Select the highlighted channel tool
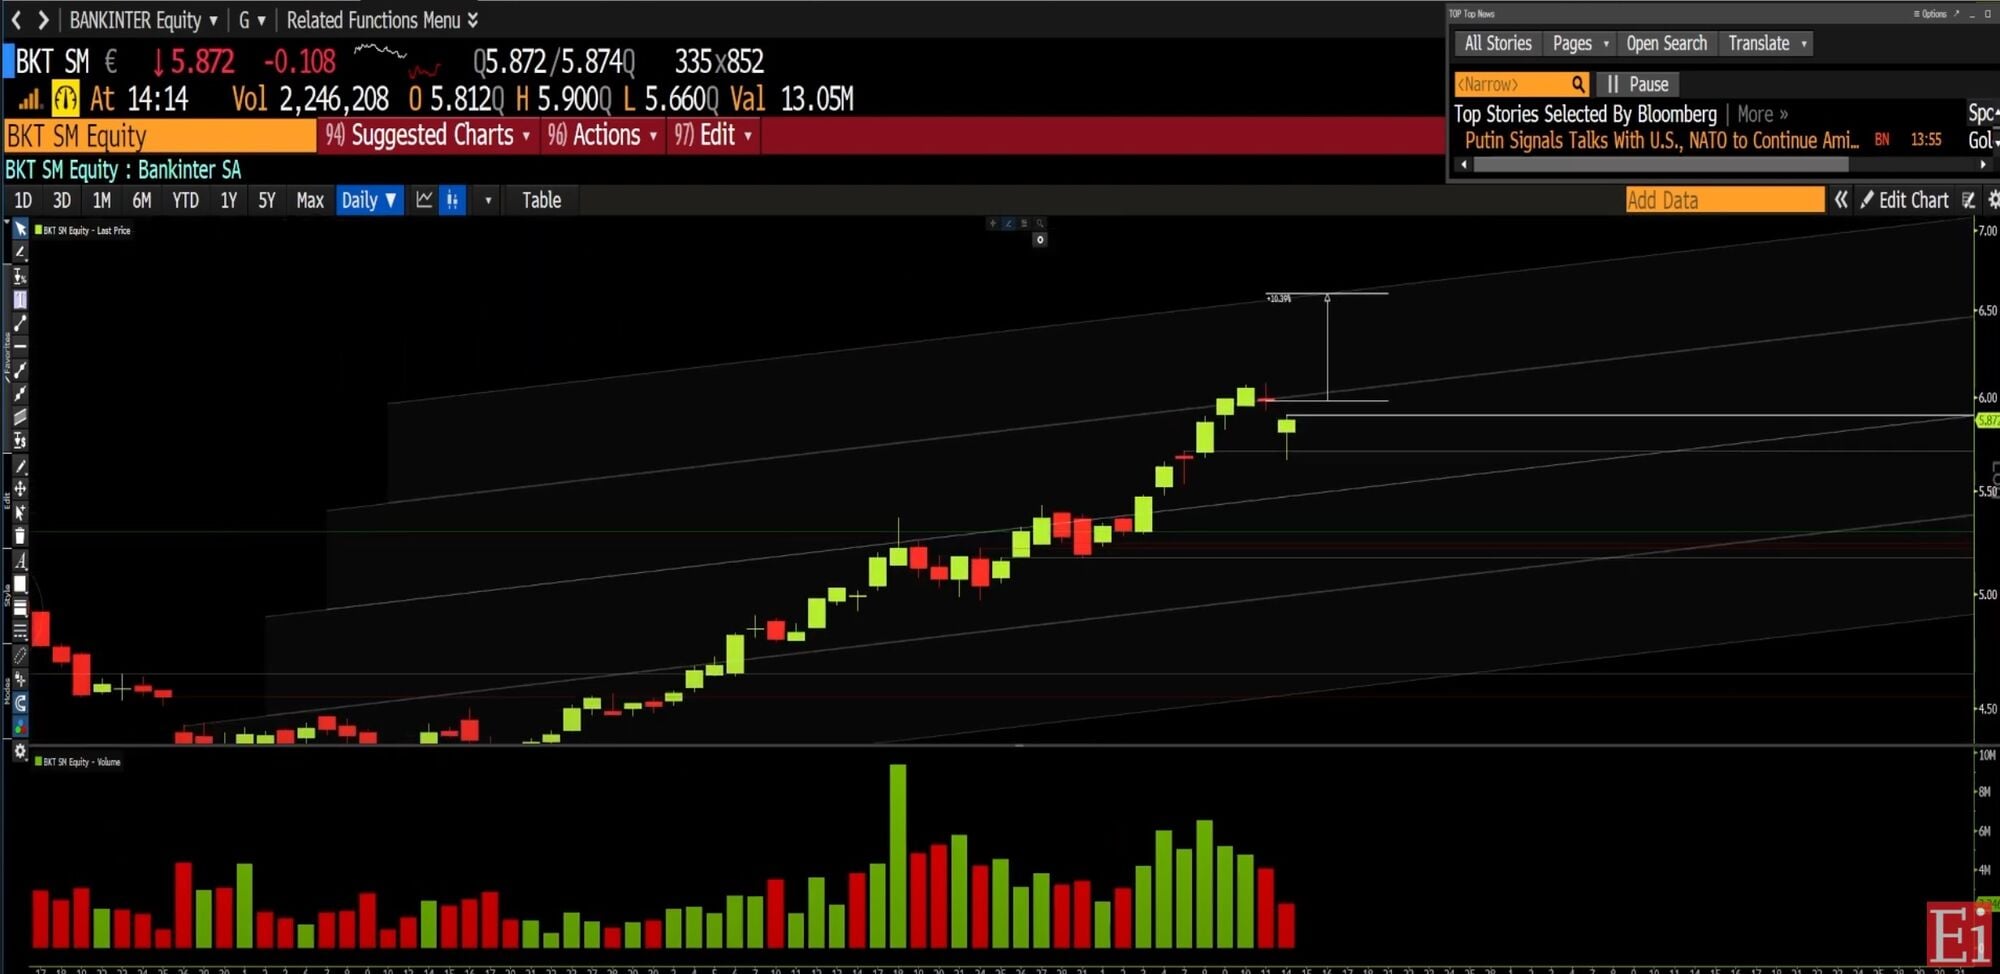Image resolution: width=2000 pixels, height=974 pixels. pos(20,299)
